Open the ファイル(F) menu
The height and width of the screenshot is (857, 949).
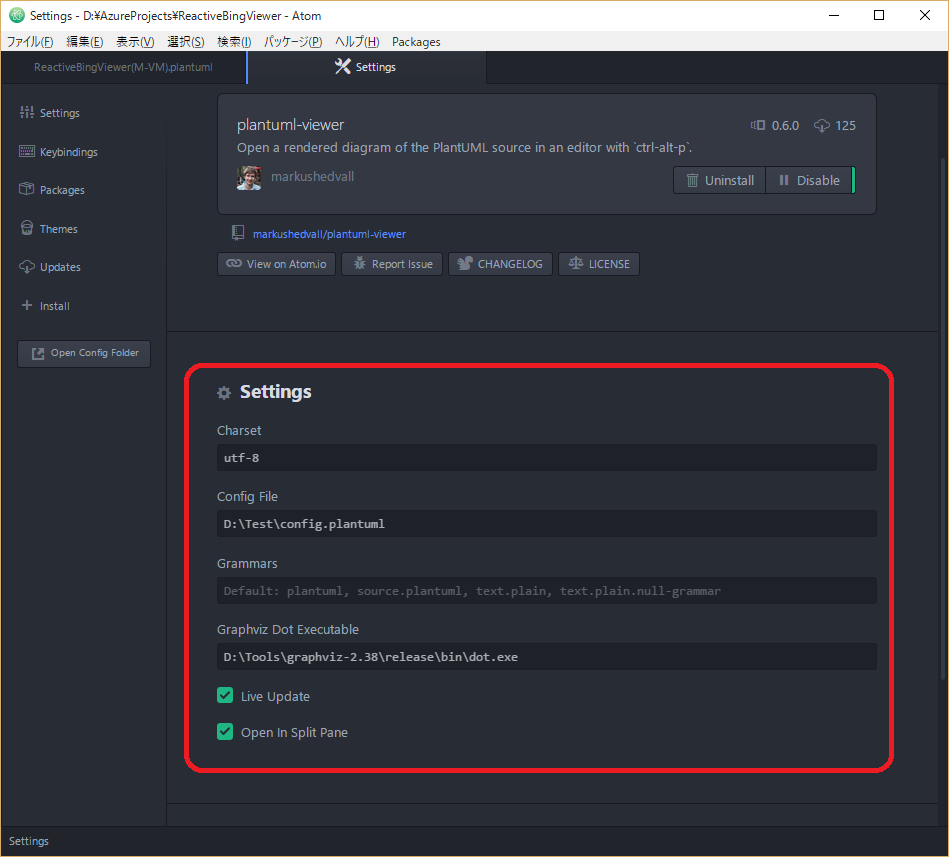[30, 42]
